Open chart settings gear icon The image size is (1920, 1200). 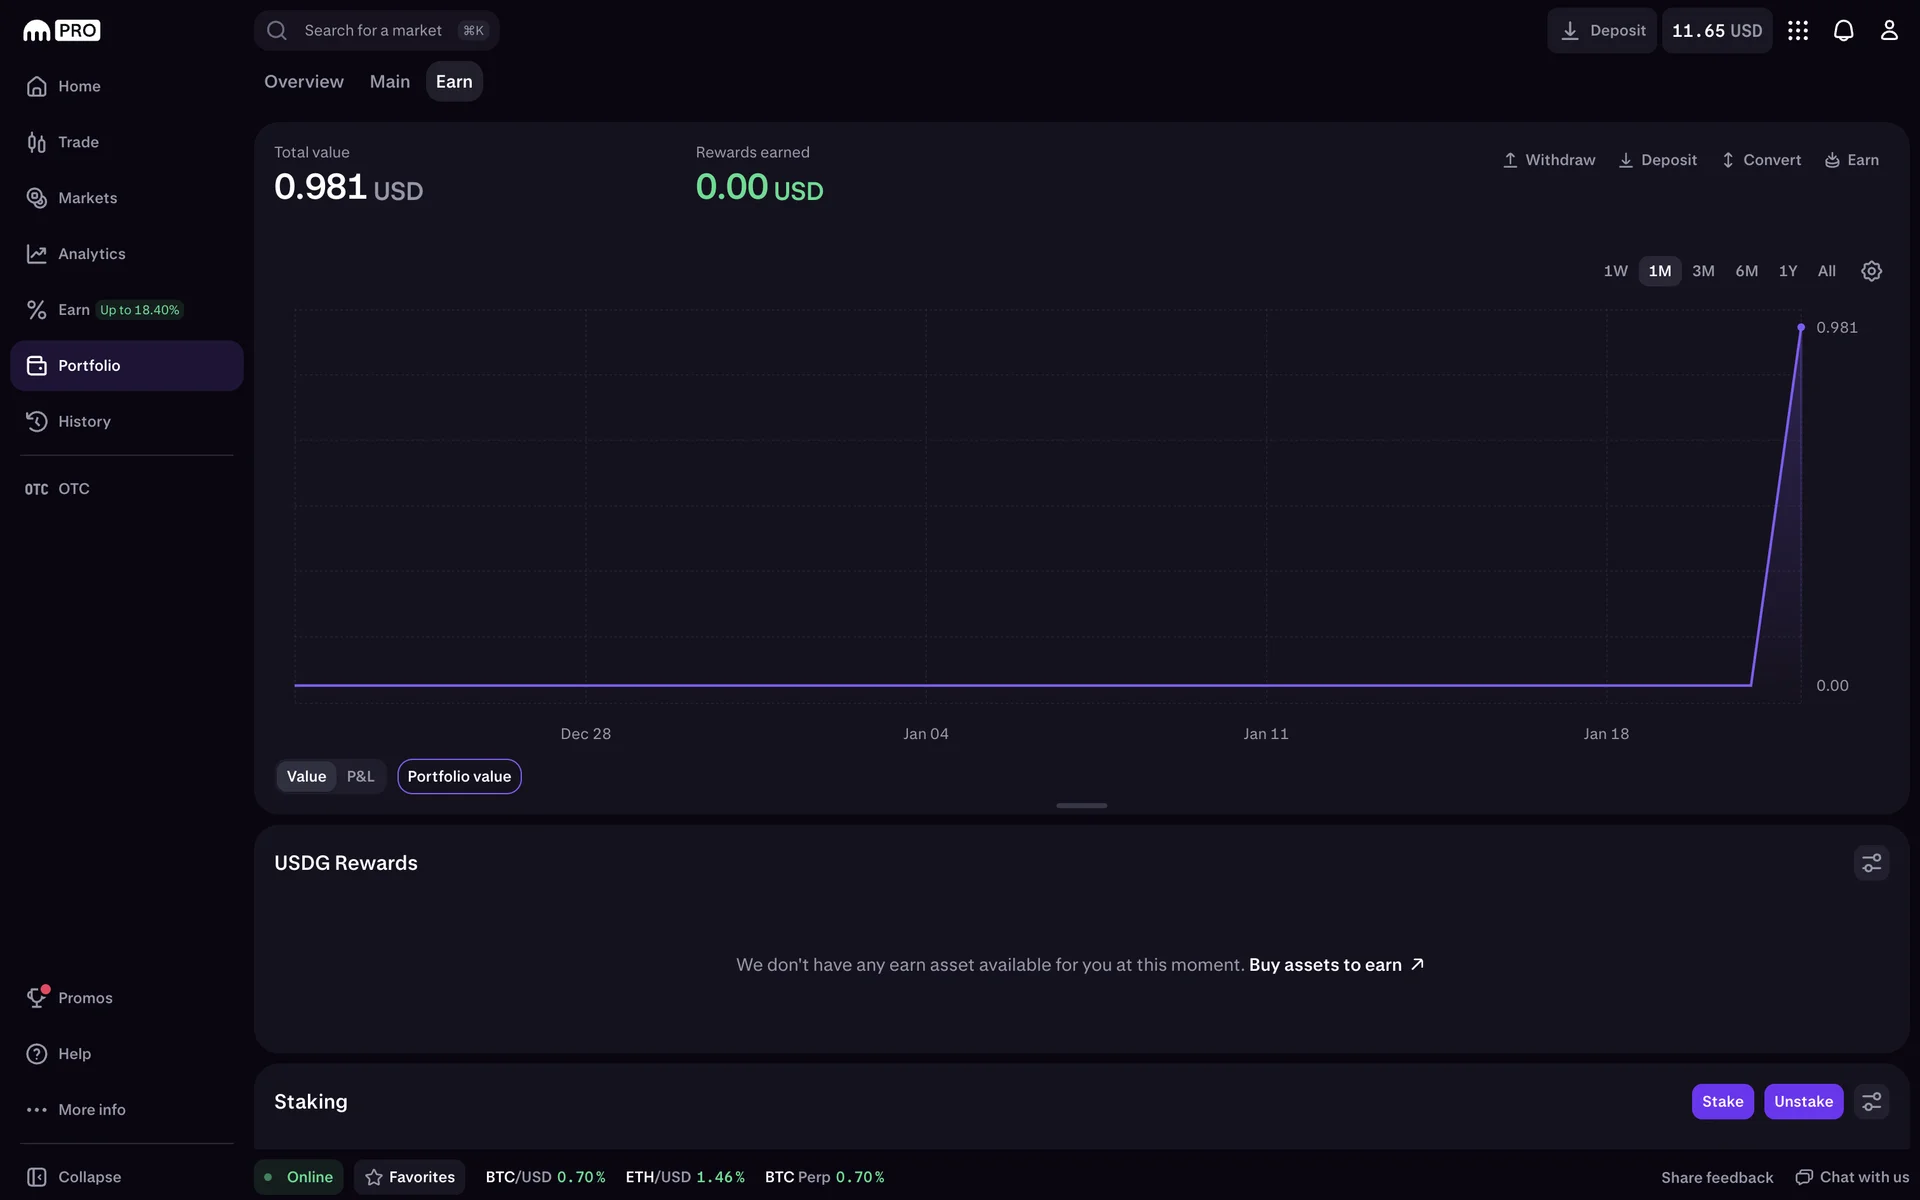click(x=1871, y=271)
